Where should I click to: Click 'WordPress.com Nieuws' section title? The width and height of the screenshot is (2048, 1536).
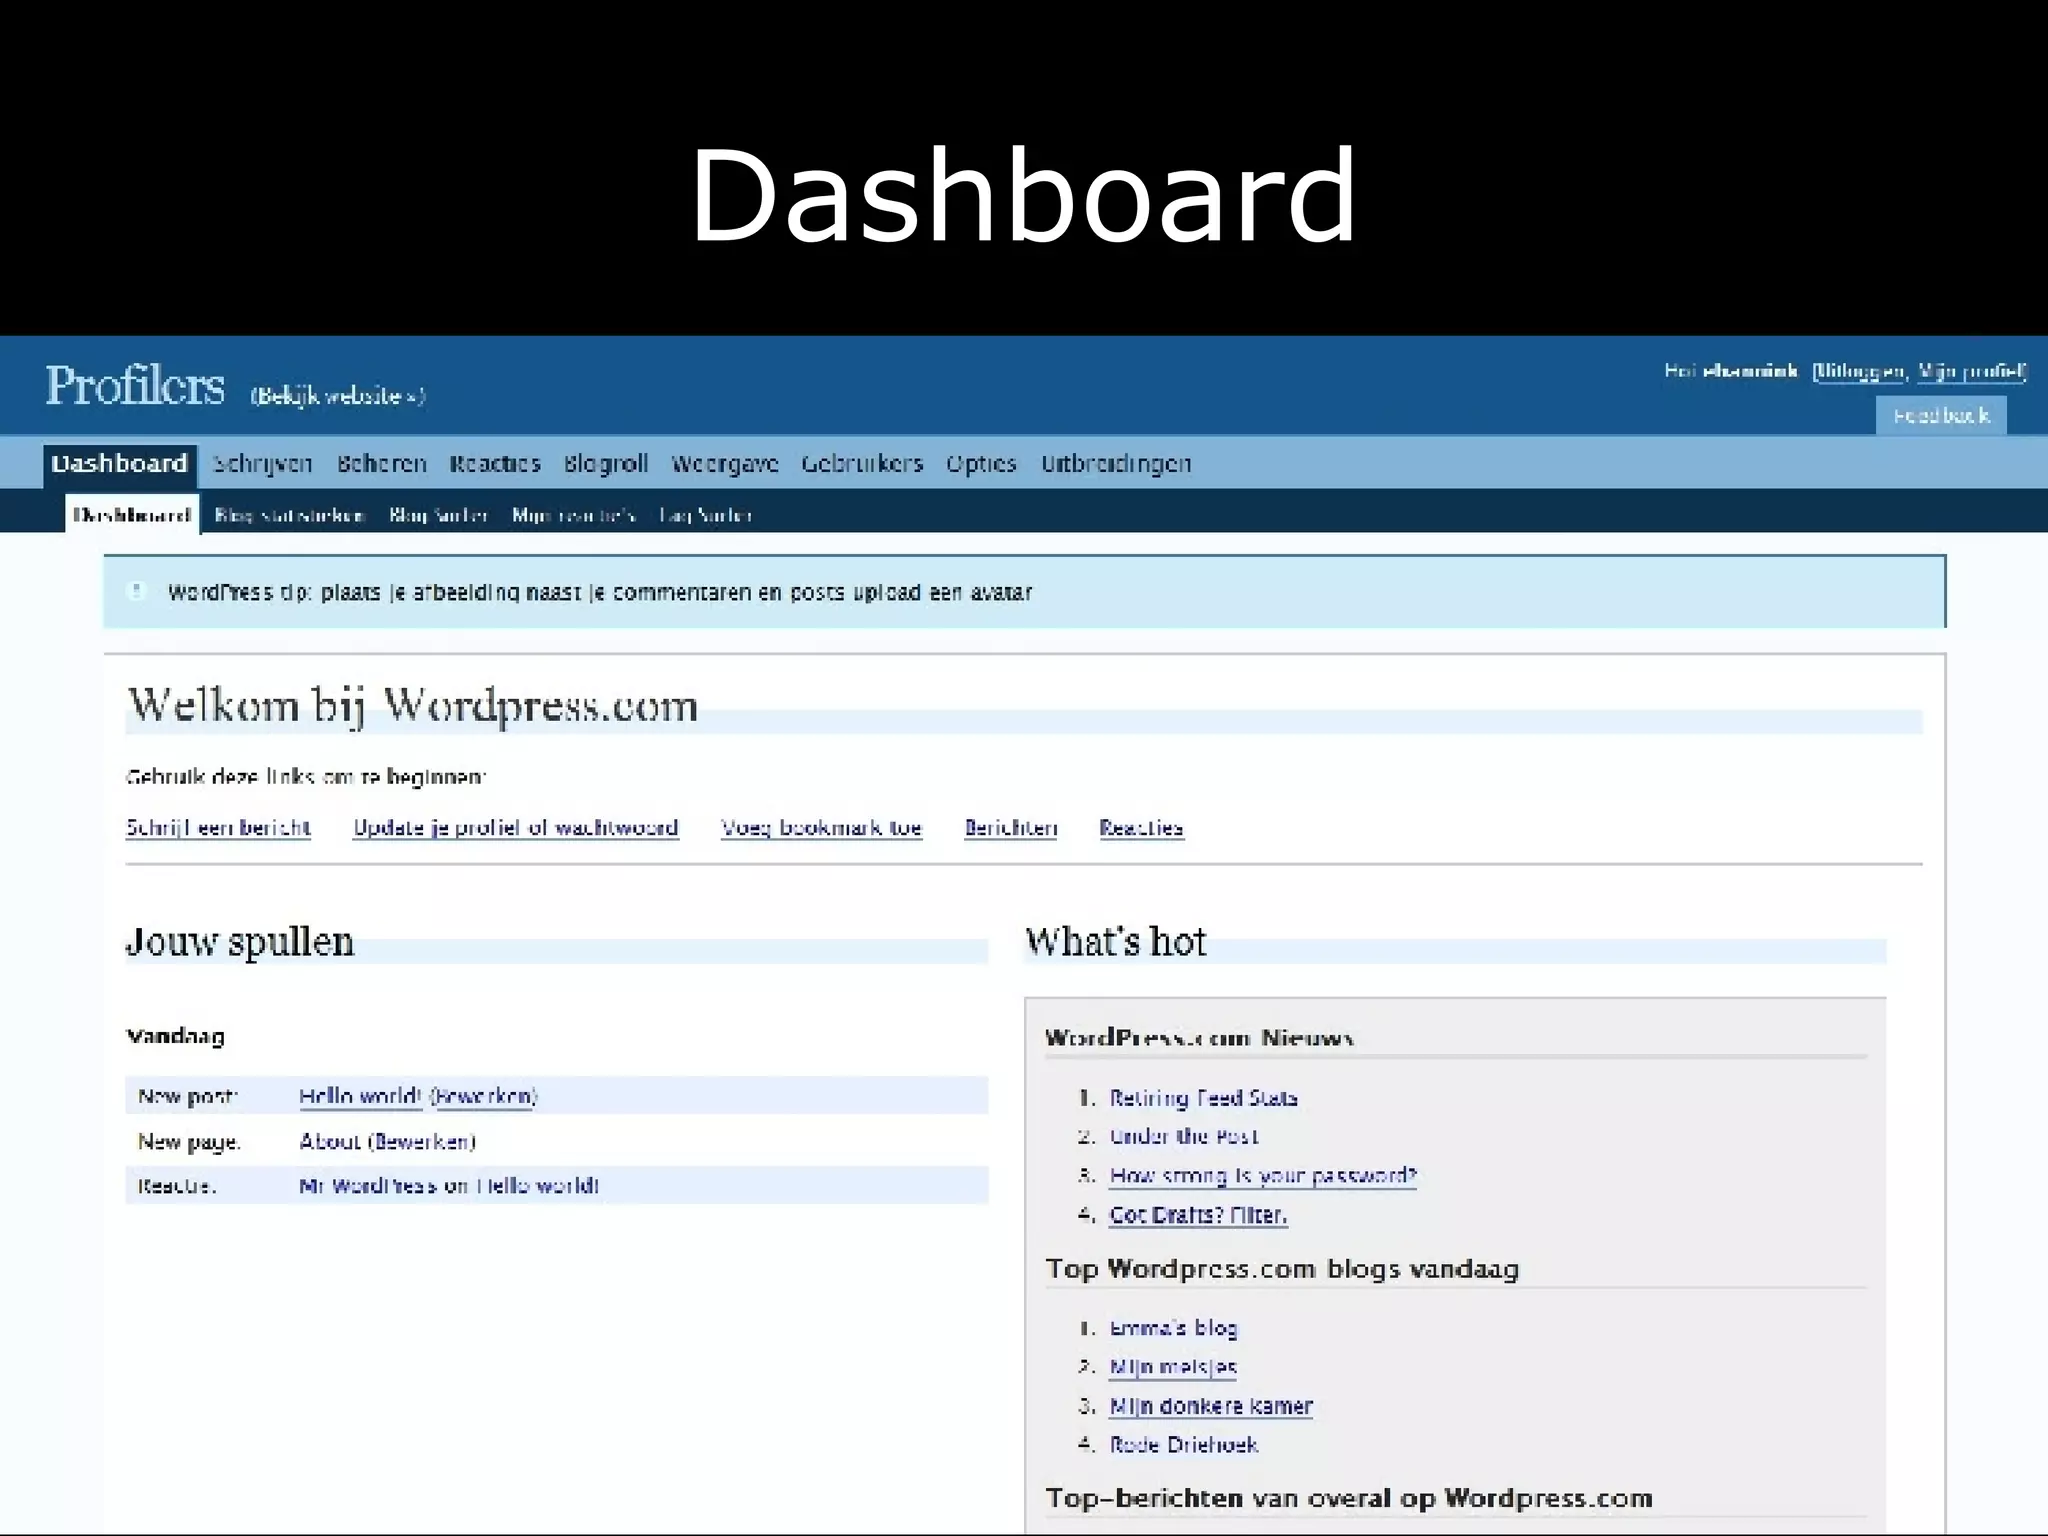pyautogui.click(x=1200, y=1038)
